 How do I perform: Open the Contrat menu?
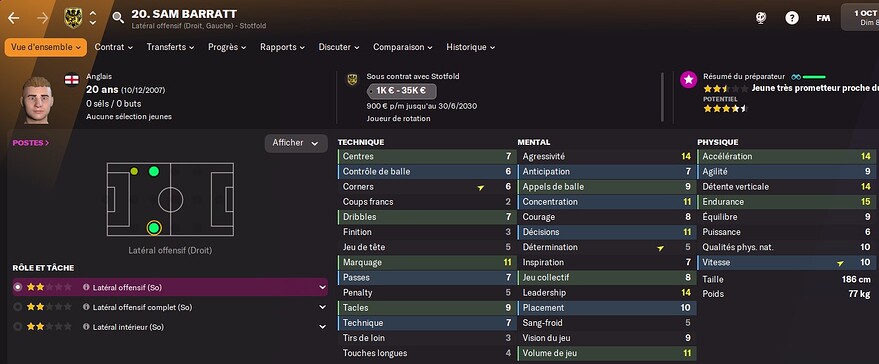coord(114,47)
